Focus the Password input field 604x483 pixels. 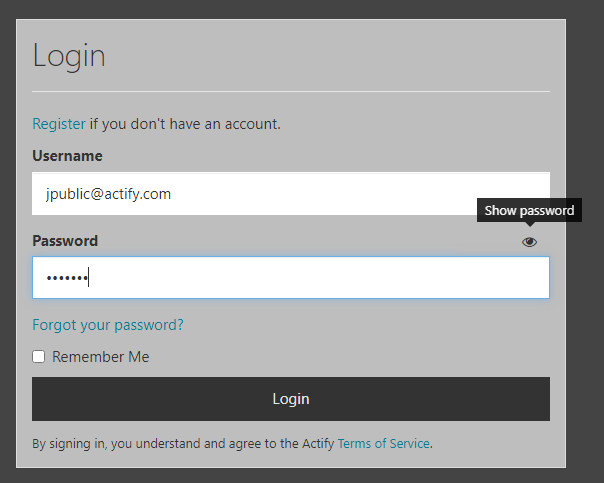[x=291, y=277]
